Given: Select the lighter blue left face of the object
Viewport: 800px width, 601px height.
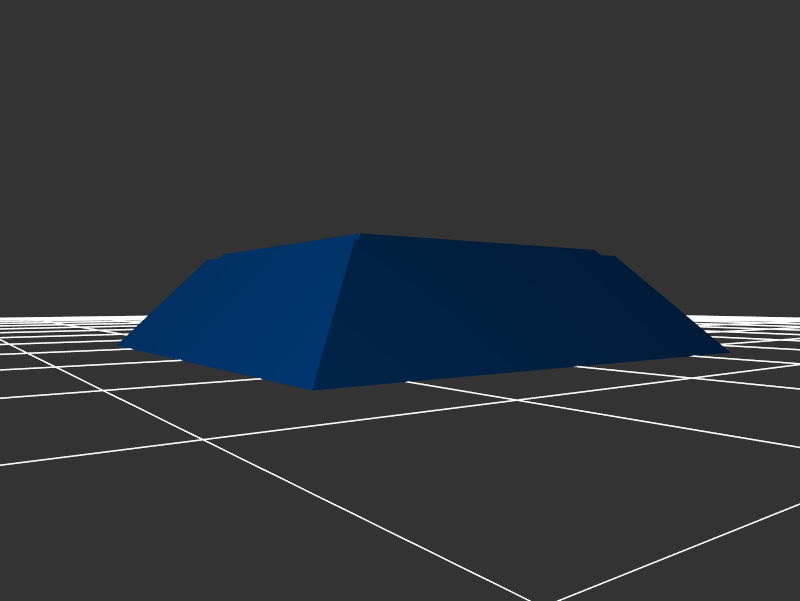Looking at the screenshot, I should coord(250,310).
